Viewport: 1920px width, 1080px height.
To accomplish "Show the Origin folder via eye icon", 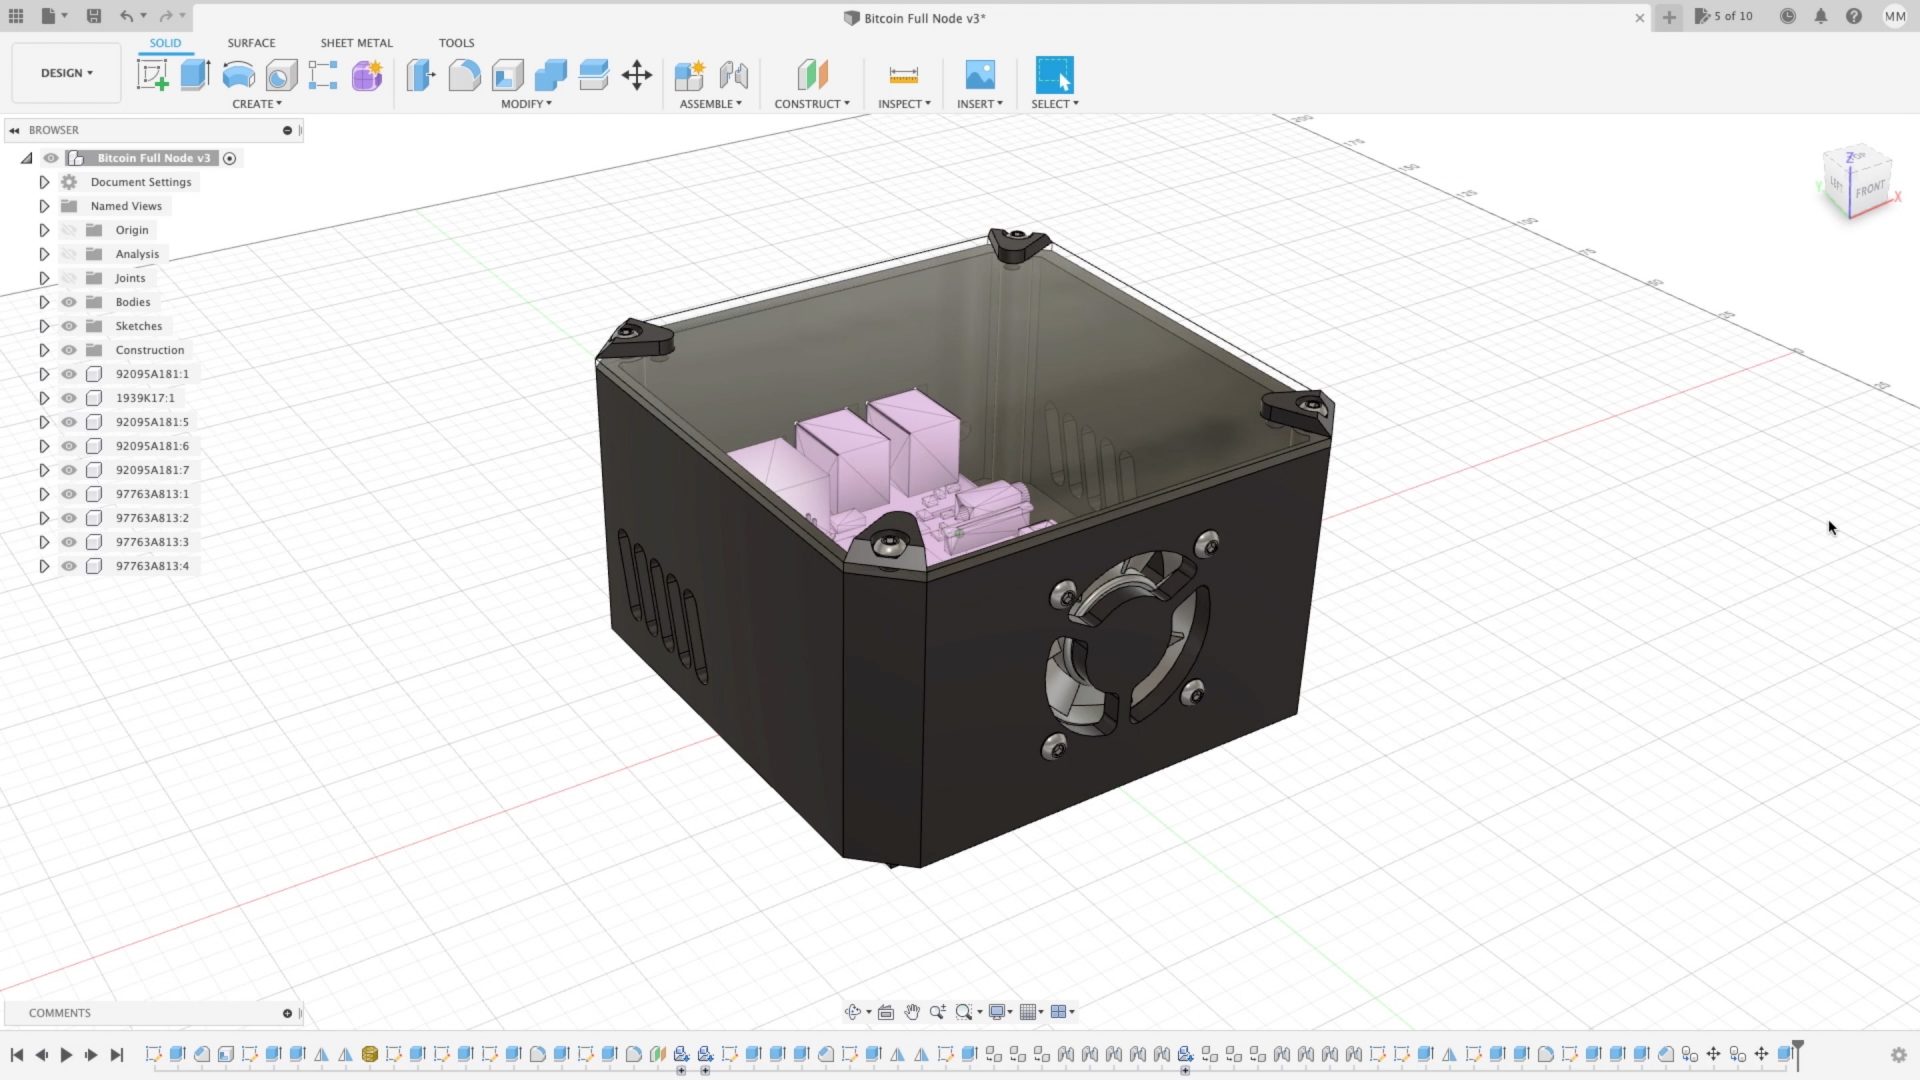I will 69,230.
